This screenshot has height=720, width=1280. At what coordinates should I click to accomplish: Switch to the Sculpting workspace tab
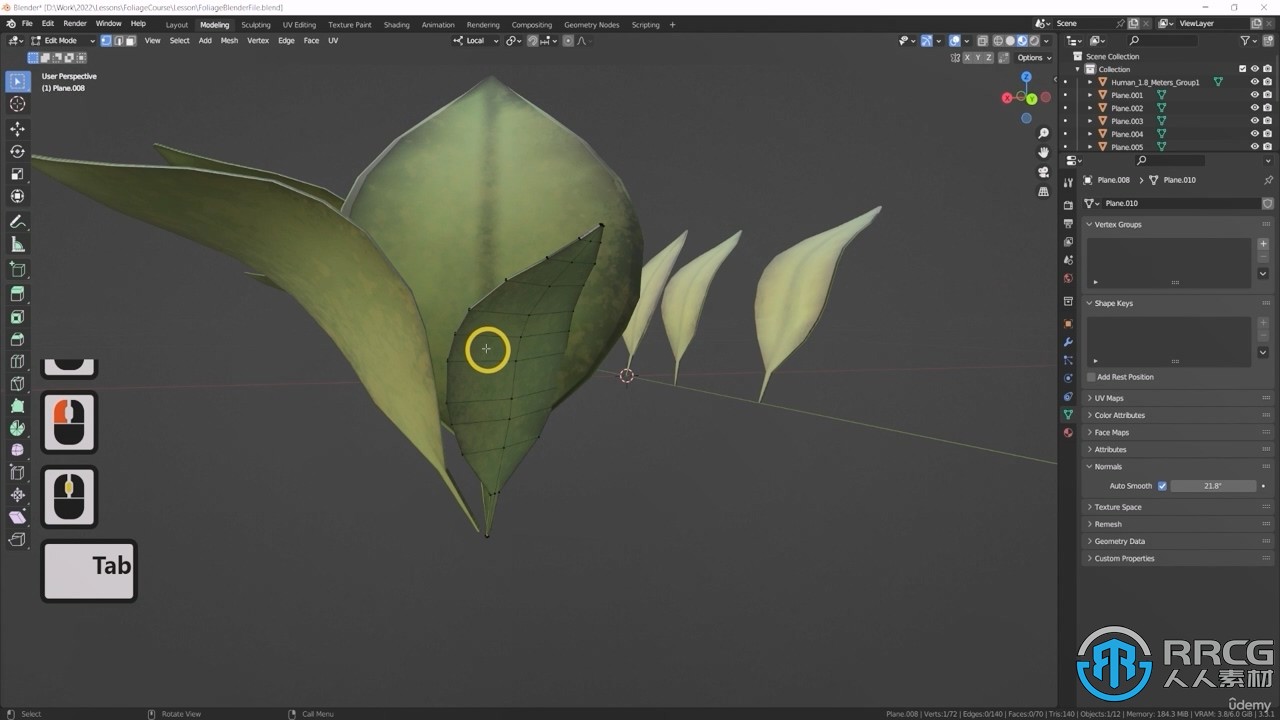click(255, 24)
